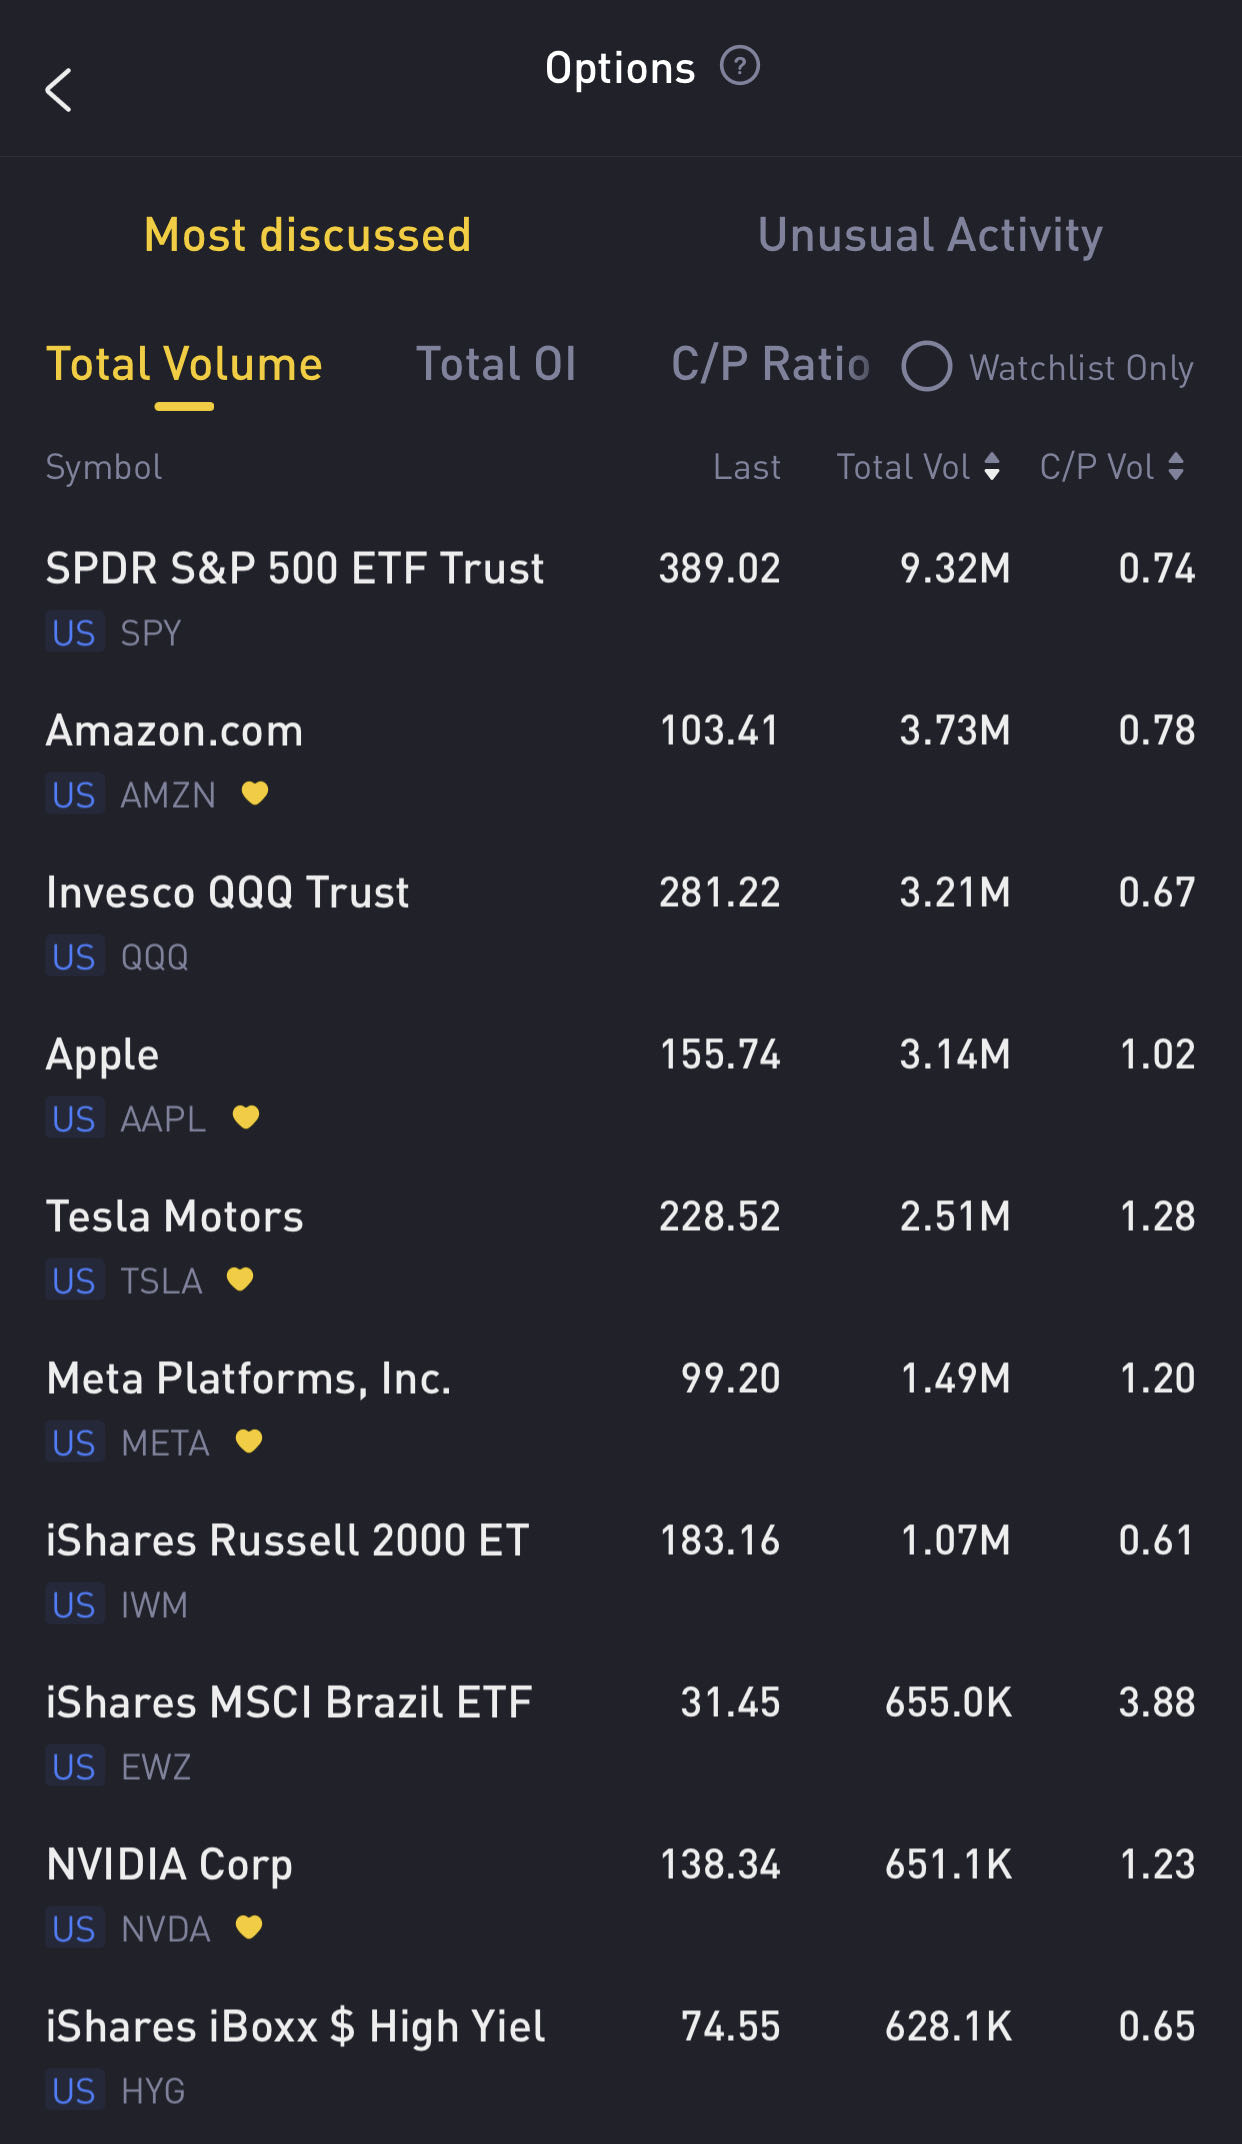Tap the heart icon beside NVDA
Image resolution: width=1242 pixels, height=2144 pixels.
249,1927
